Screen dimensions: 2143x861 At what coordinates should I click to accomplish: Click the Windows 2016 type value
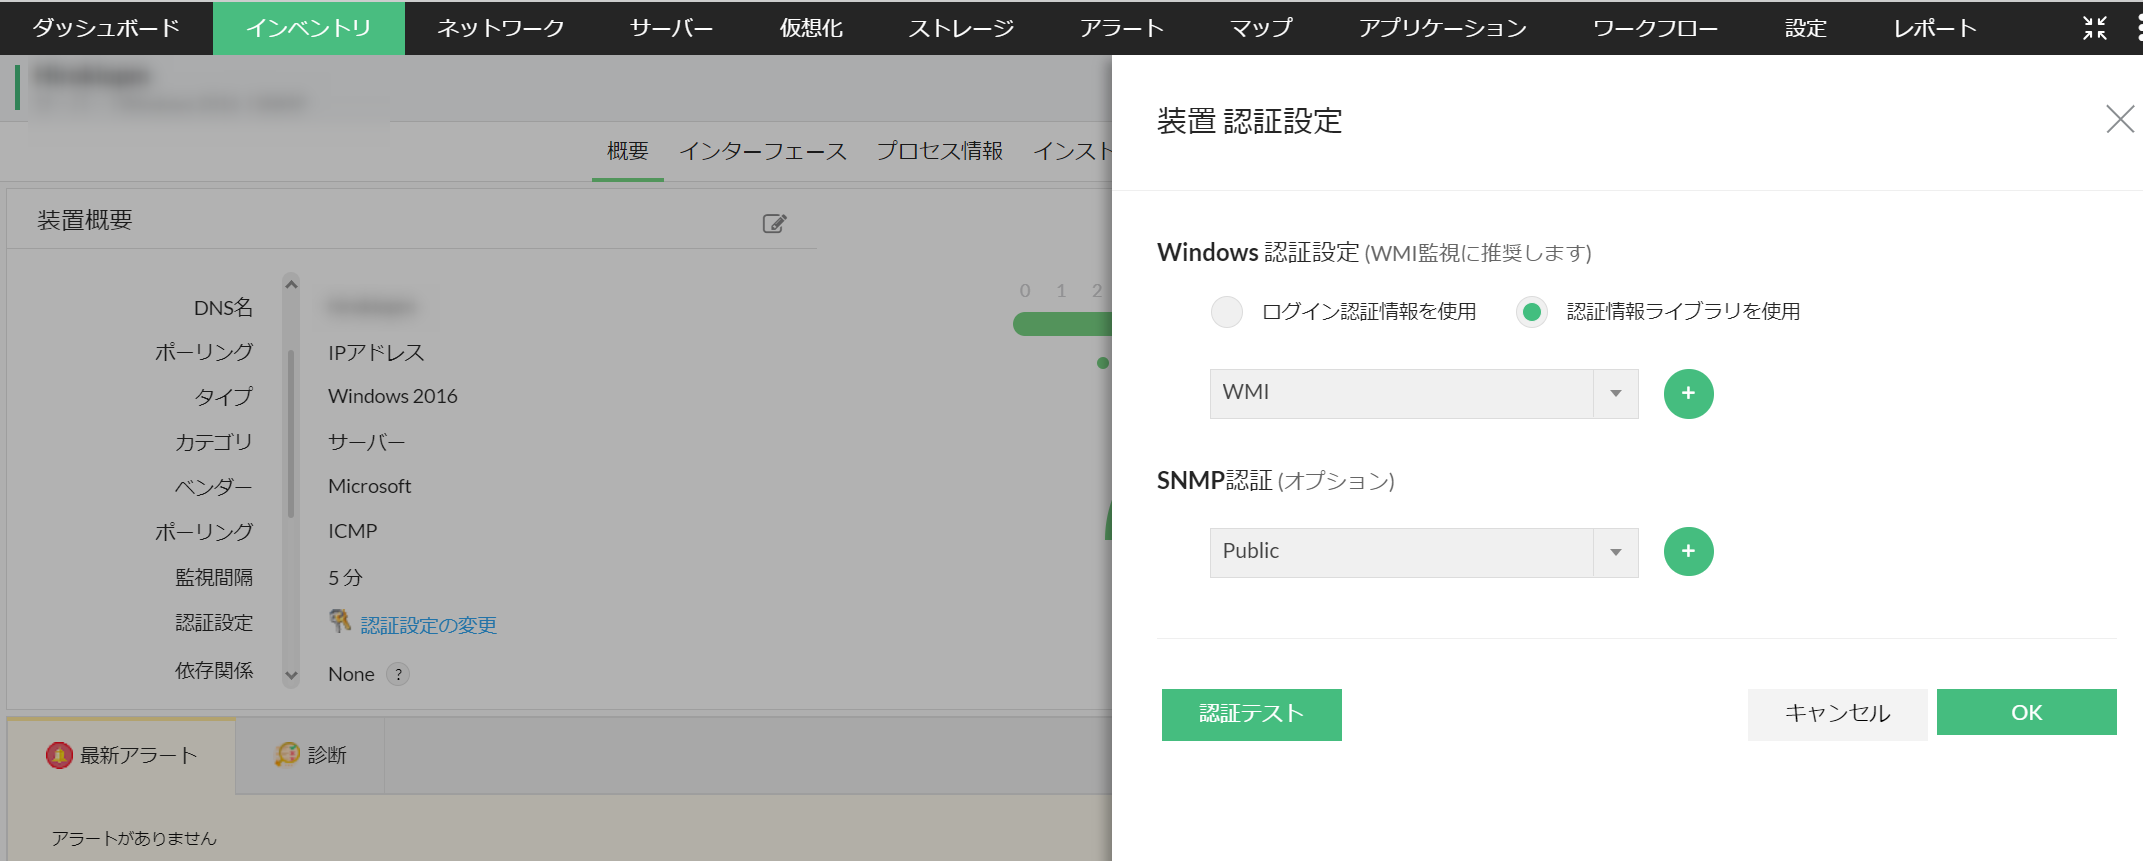[393, 397]
